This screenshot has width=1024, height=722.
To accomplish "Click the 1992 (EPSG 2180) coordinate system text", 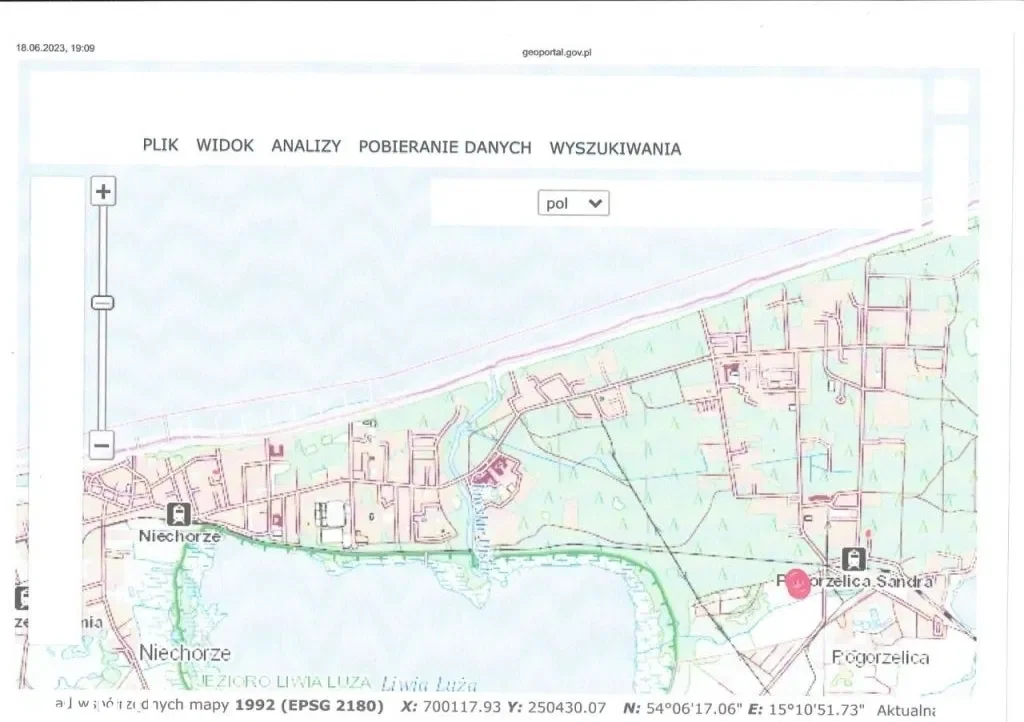I will coord(309,707).
